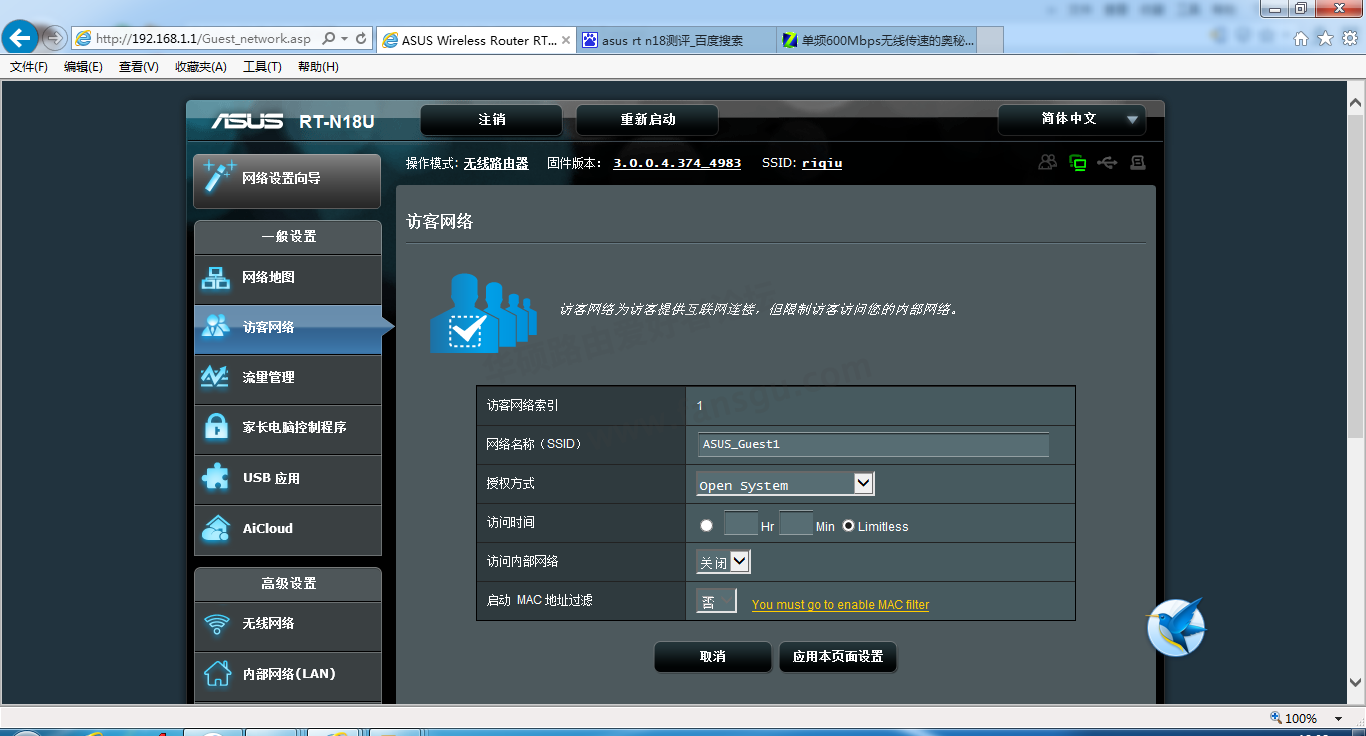Click the browser address bar URL
This screenshot has height=736, width=1366.
204,39
